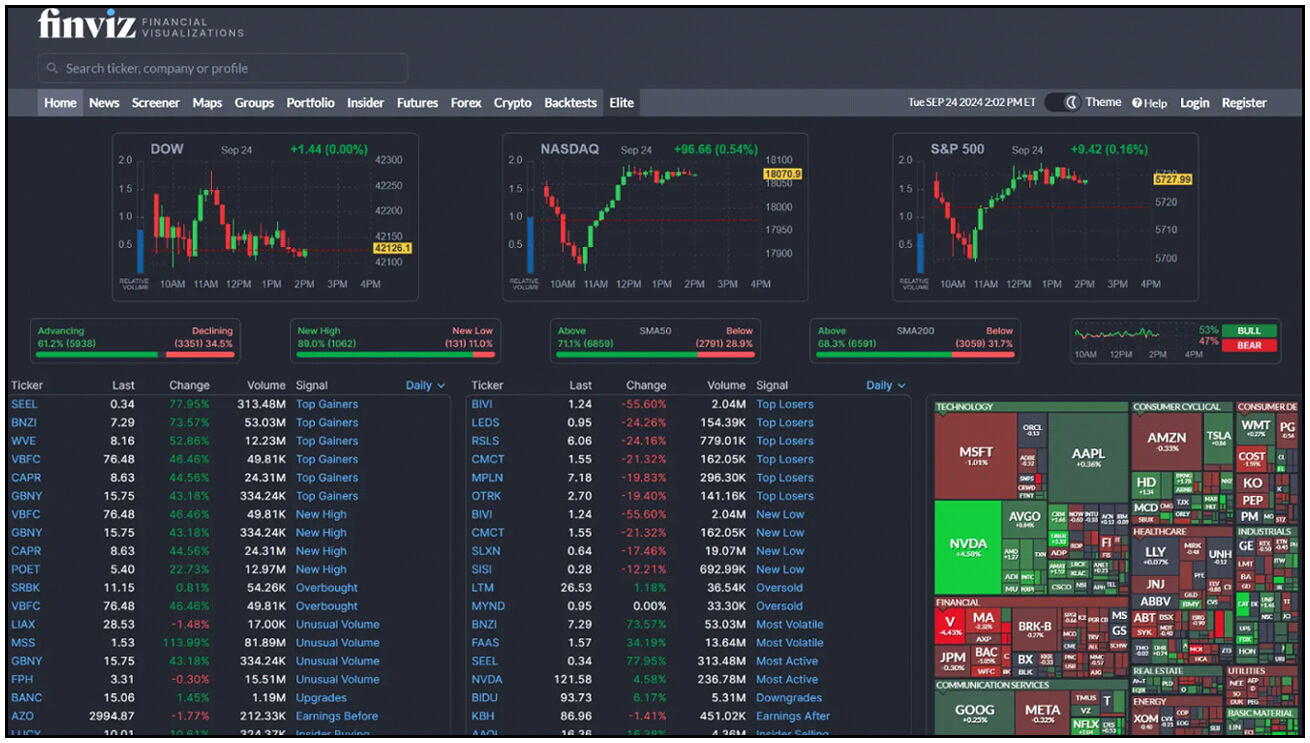Click the Volume column header, left table

(x=267, y=385)
